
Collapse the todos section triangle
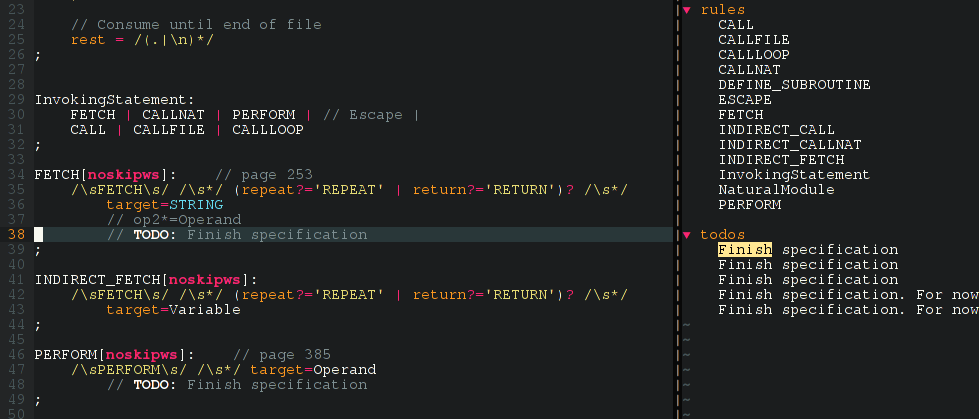pos(687,235)
